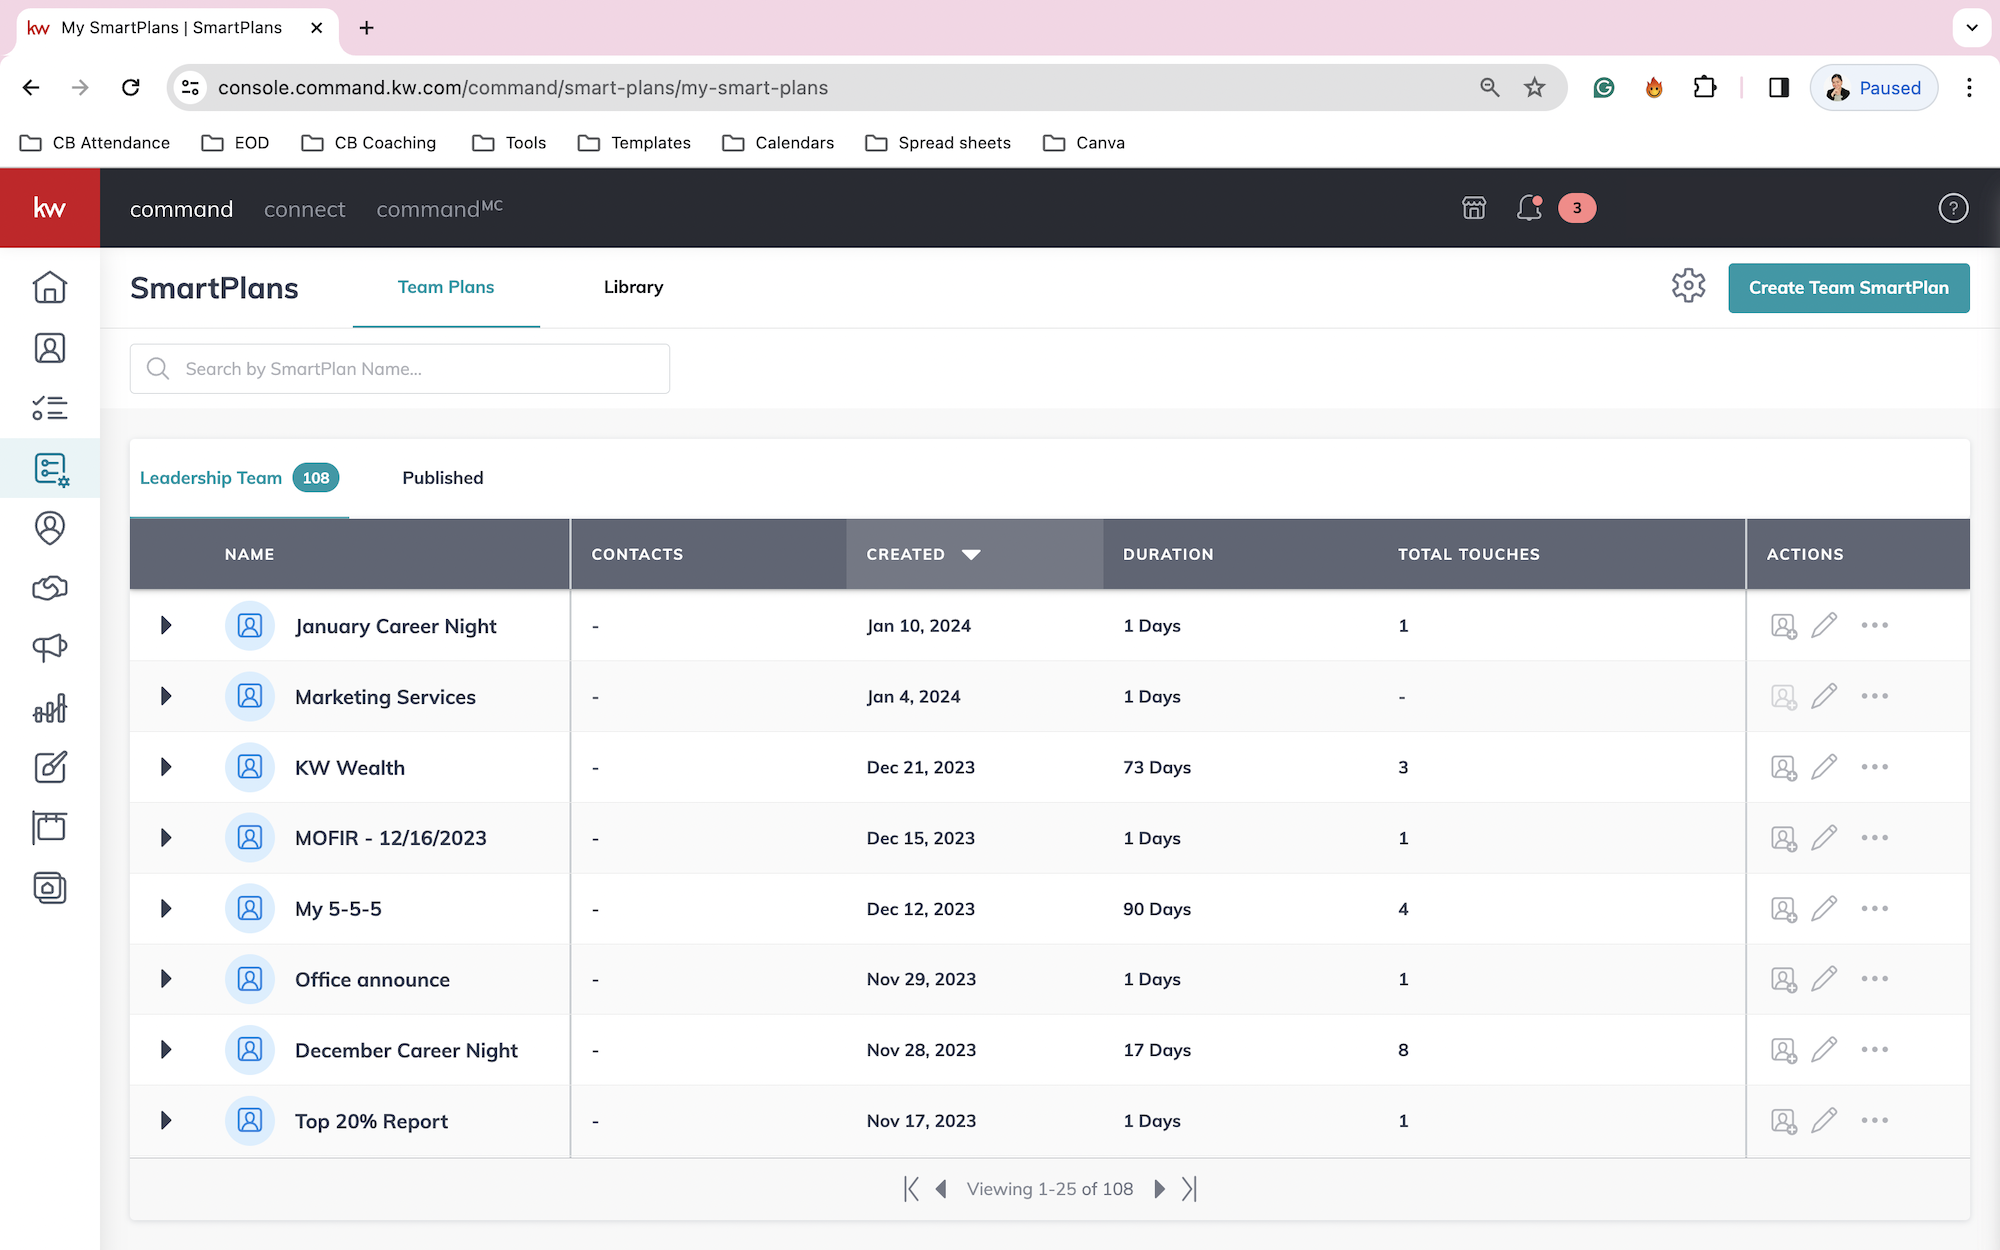The height and width of the screenshot is (1250, 2000).
Task: Click the Search by SmartPlan Name field
Action: [400, 369]
